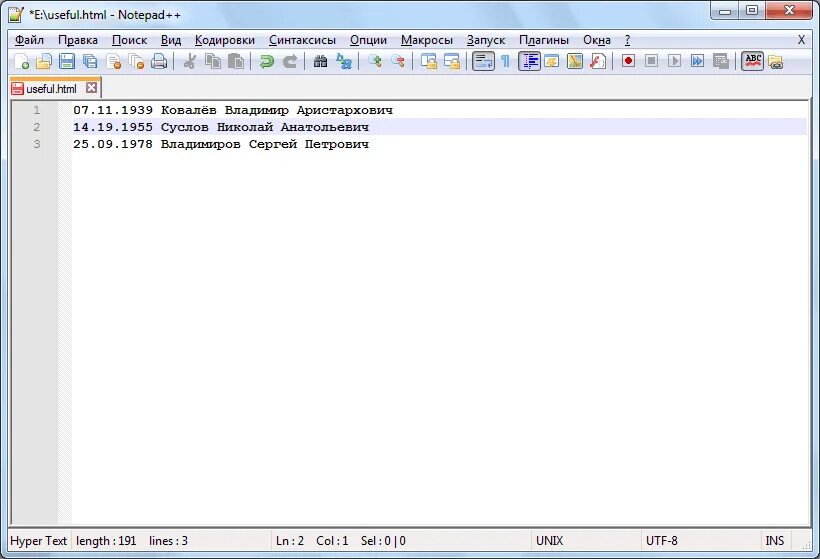
Task: Open the Файл menu
Action: click(x=29, y=40)
